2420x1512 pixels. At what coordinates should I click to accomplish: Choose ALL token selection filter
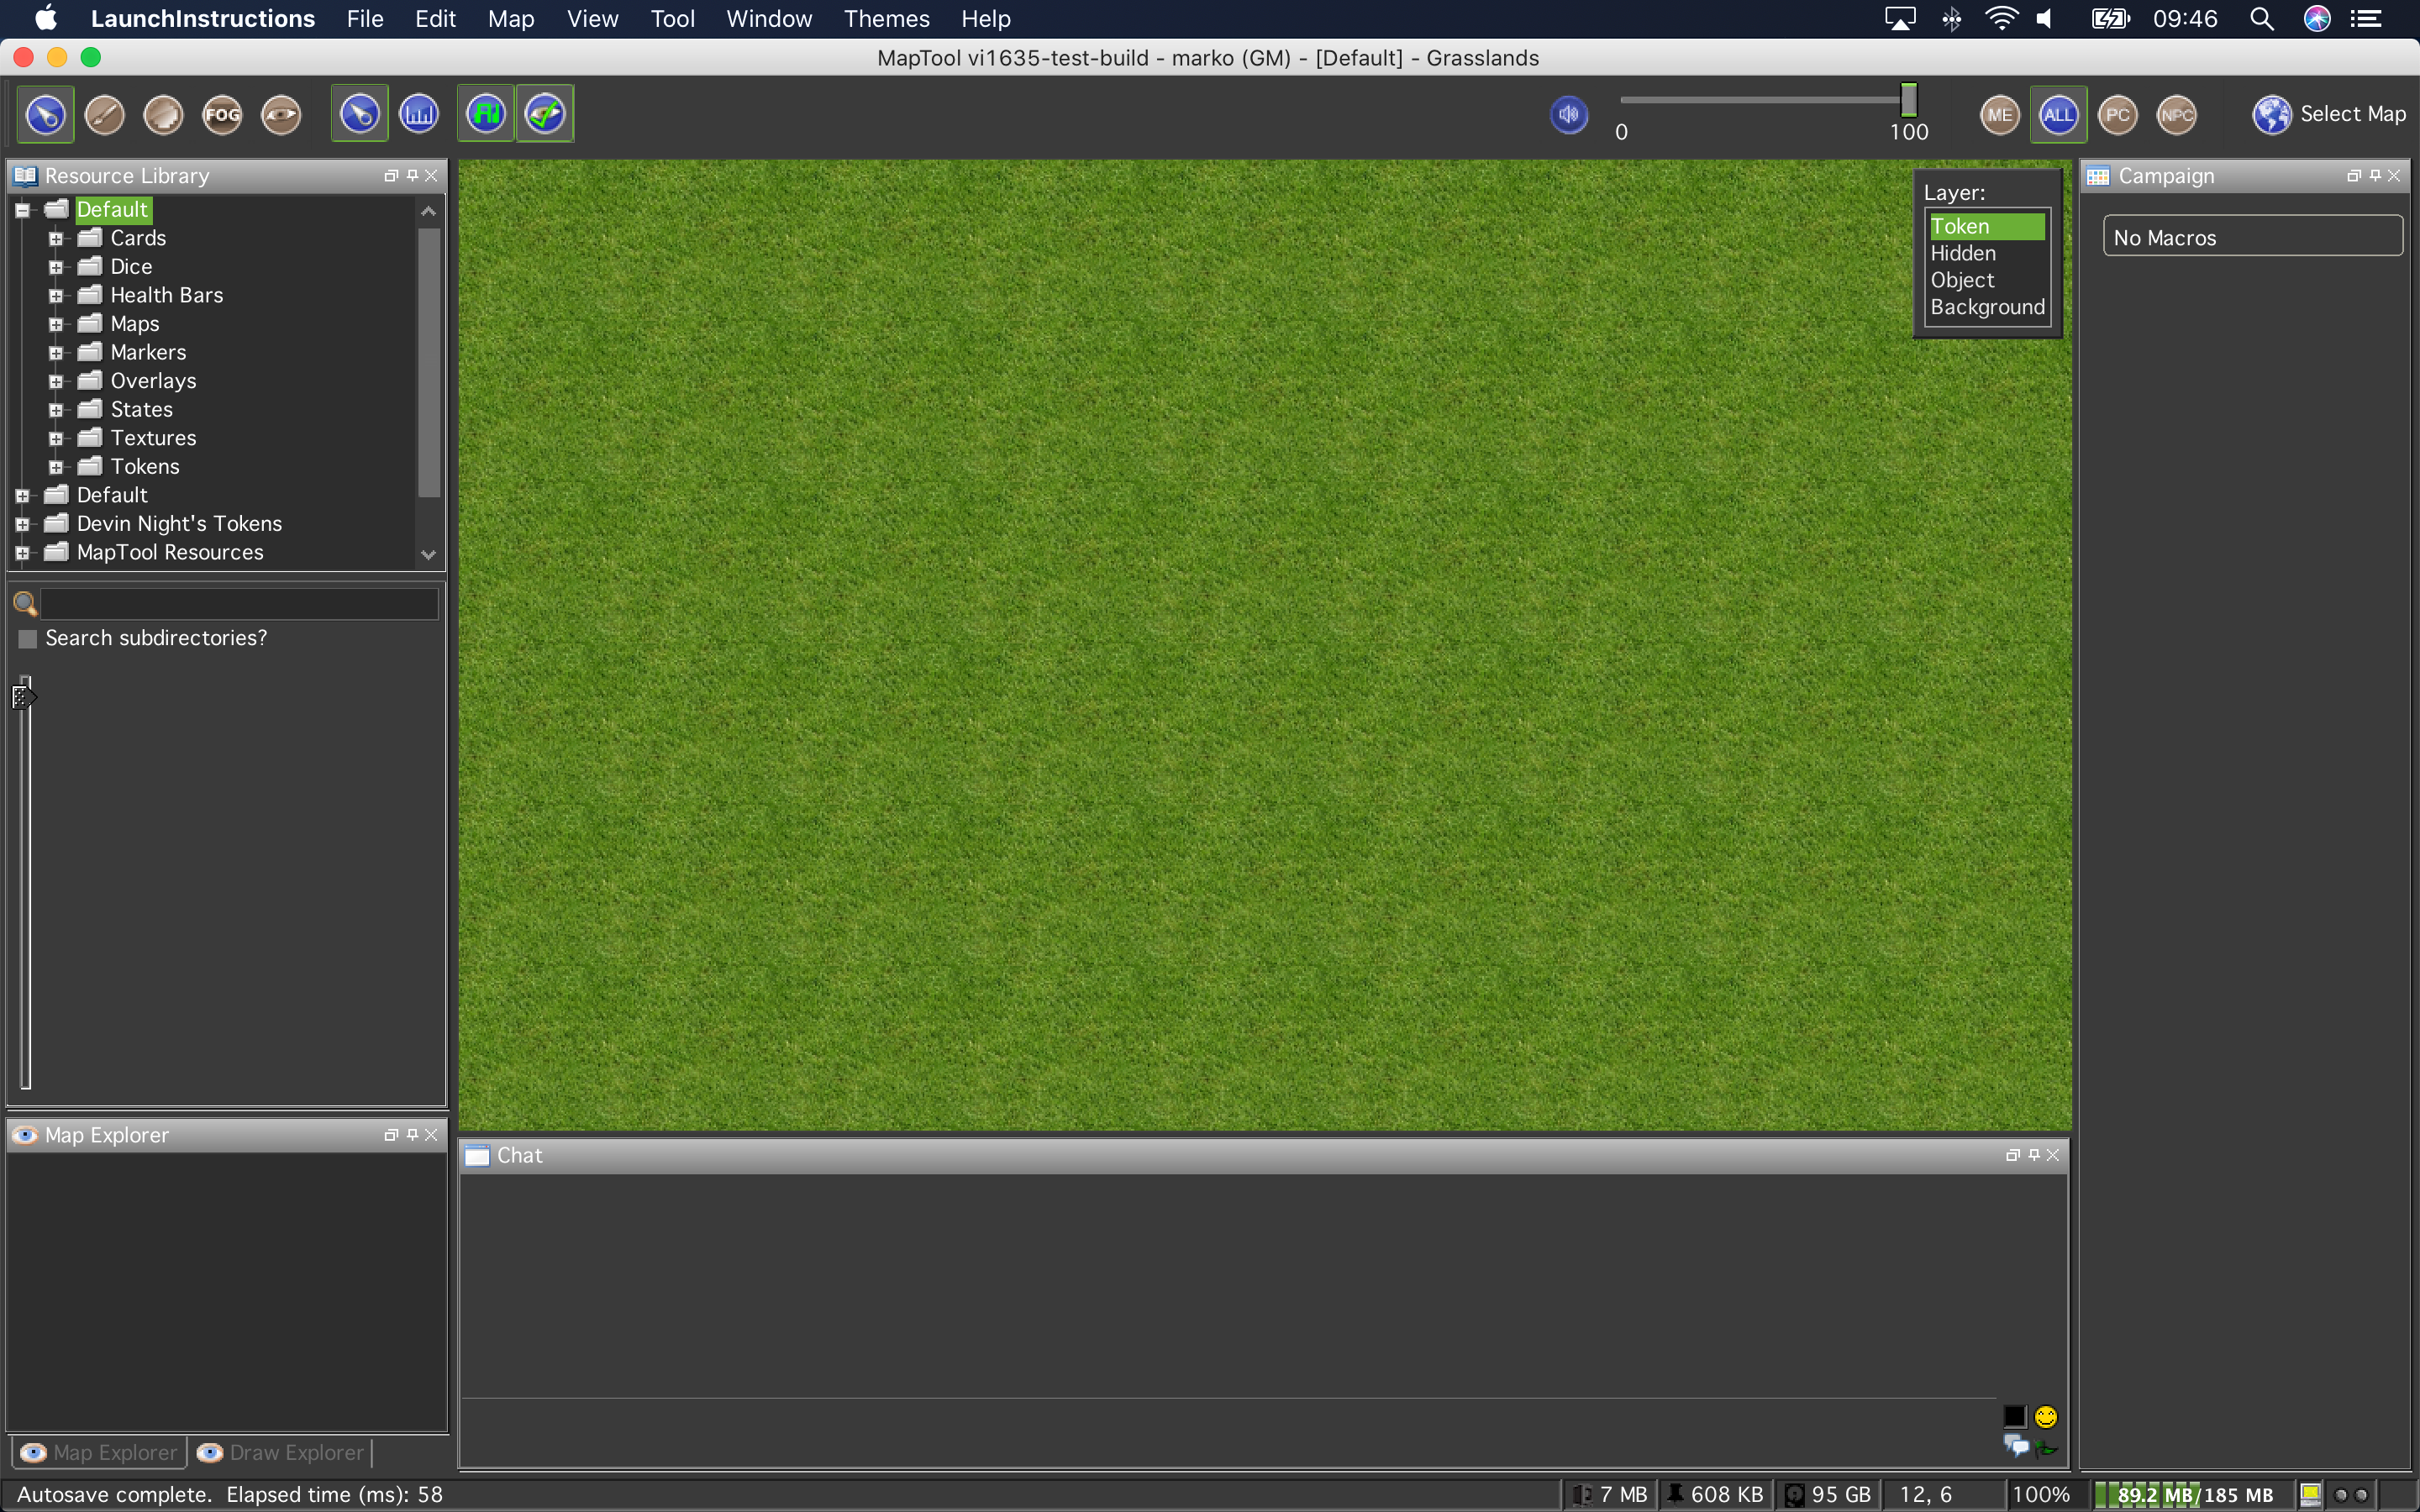(x=2058, y=114)
